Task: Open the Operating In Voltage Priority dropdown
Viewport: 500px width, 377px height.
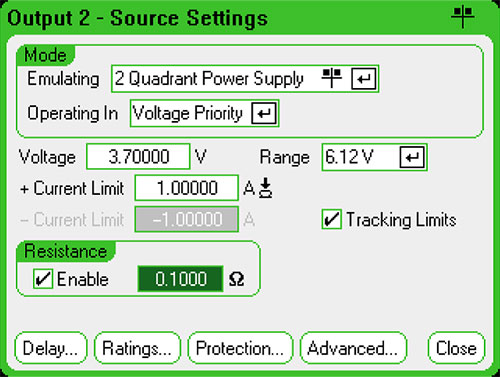Action: 204,113
